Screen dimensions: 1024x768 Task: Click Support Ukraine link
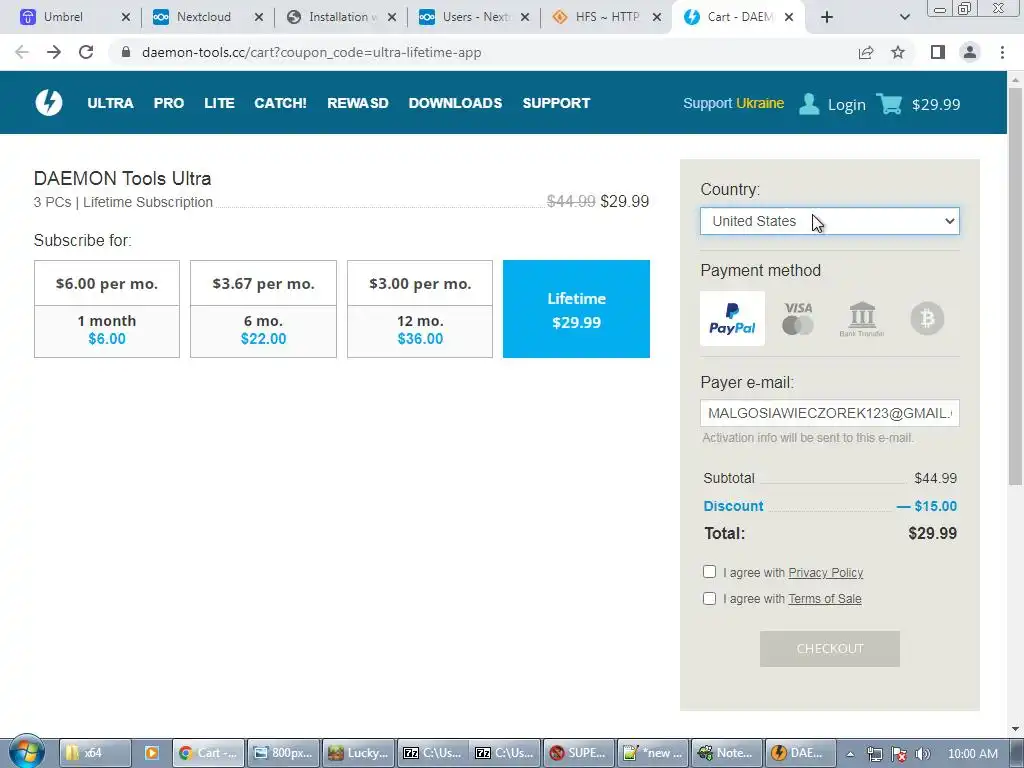(x=733, y=103)
